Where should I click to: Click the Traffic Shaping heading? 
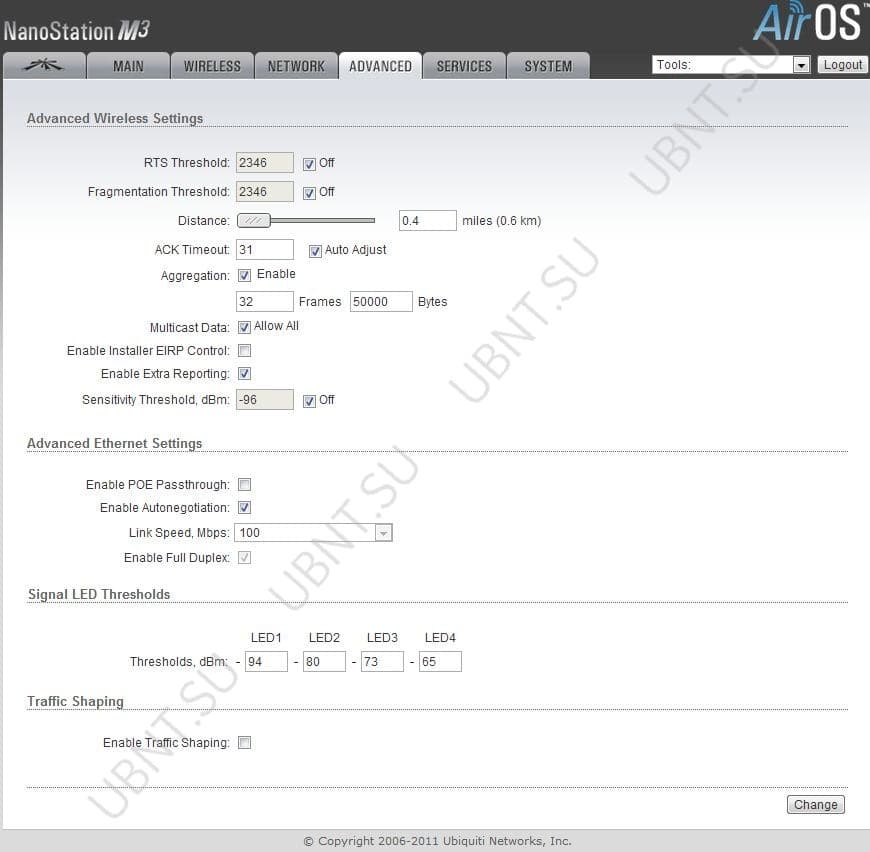(75, 701)
